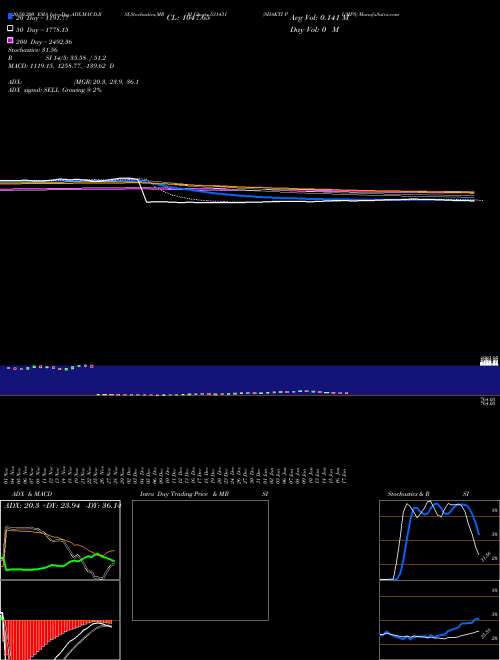
Task: Click the 'Stochastics & RSI' panel title
Action: 428,494
